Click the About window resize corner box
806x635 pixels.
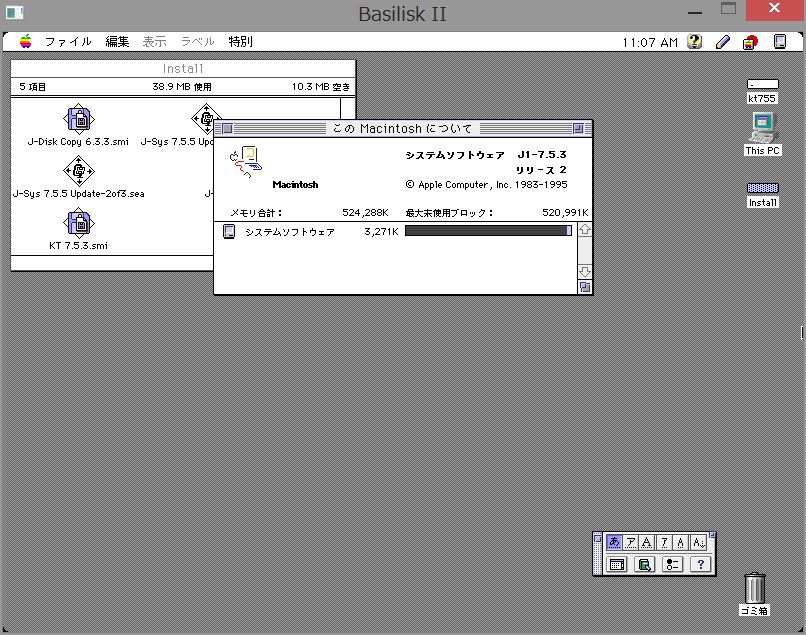click(x=585, y=287)
